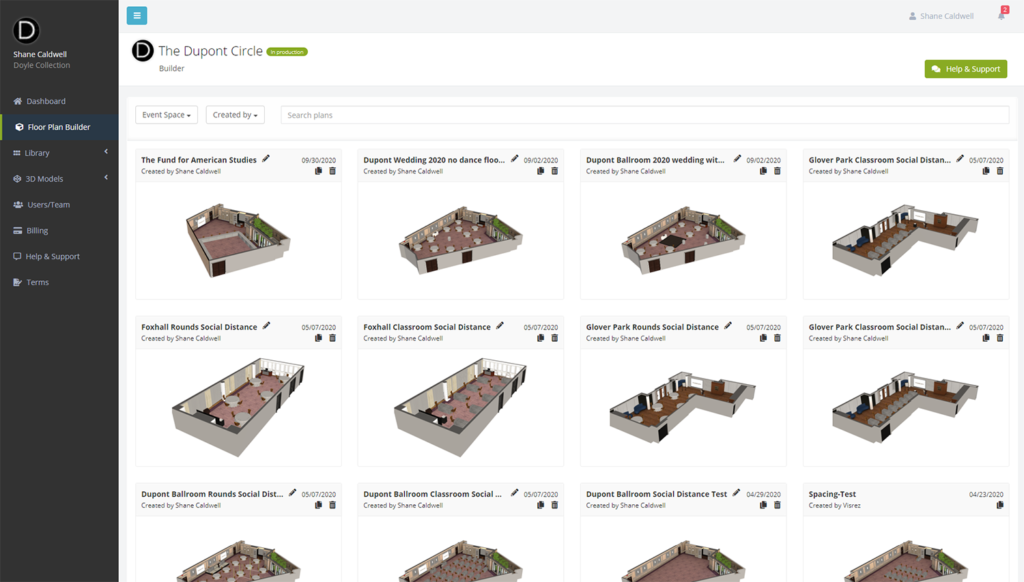Rename The Fund for American Studies plan
Screen dimensions: 1024x582
pyautogui.click(x=266, y=159)
